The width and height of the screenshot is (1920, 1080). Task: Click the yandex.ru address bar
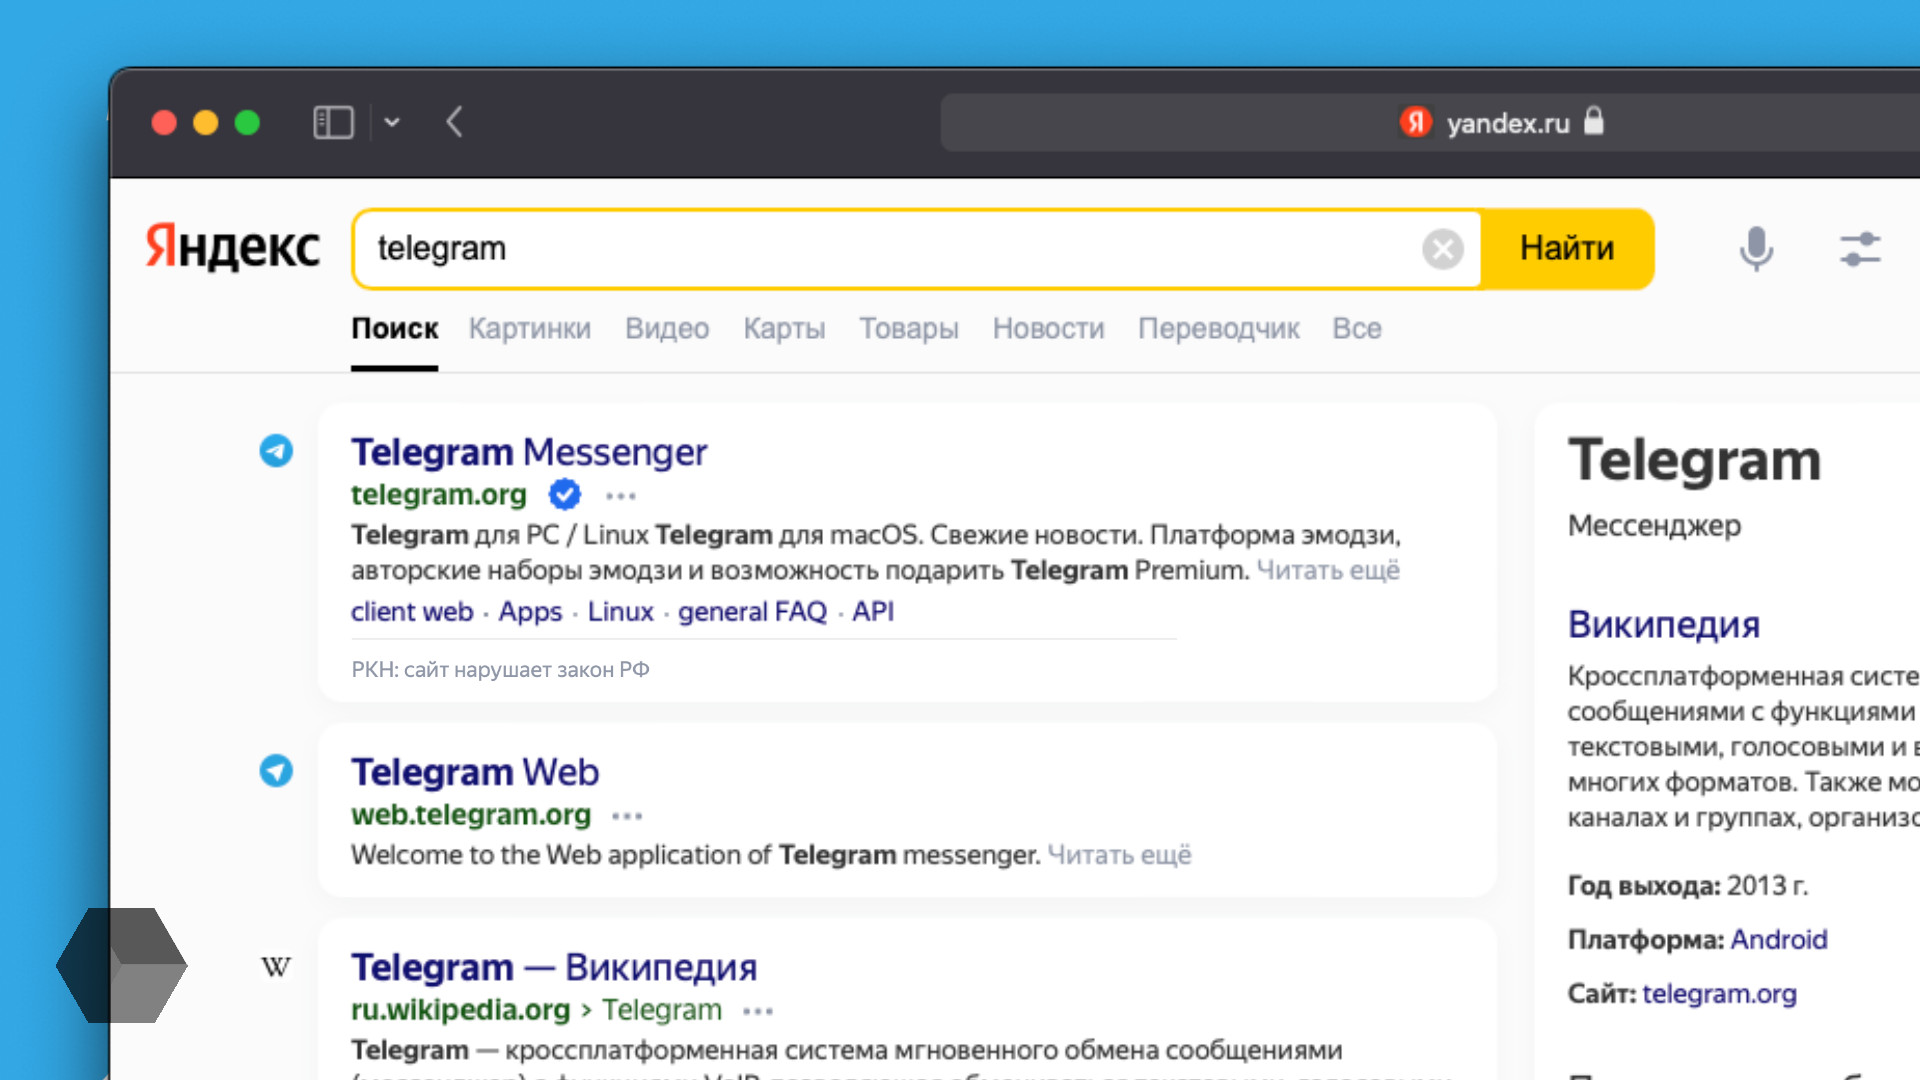coord(1430,122)
